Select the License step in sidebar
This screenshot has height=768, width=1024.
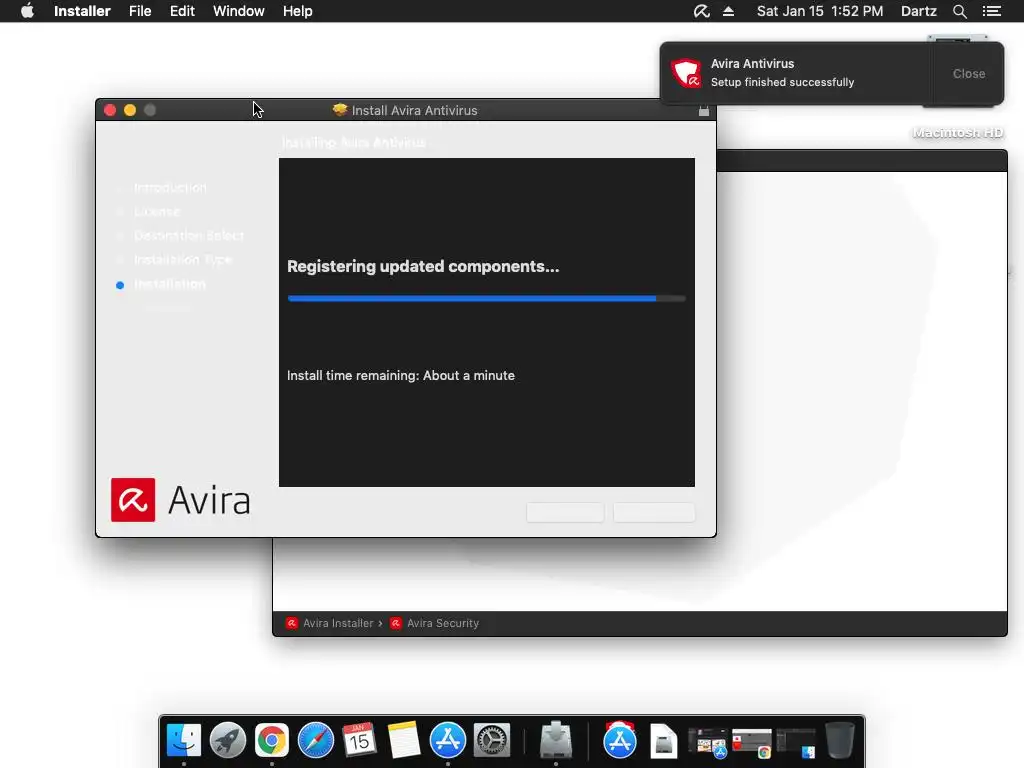click(157, 212)
